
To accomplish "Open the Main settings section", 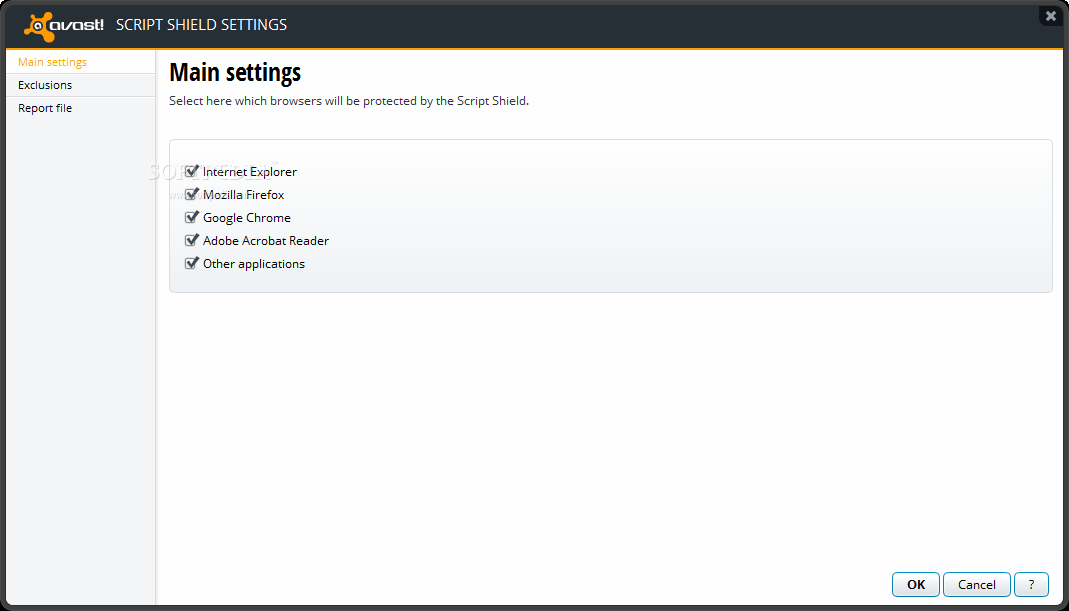I will coord(80,62).
